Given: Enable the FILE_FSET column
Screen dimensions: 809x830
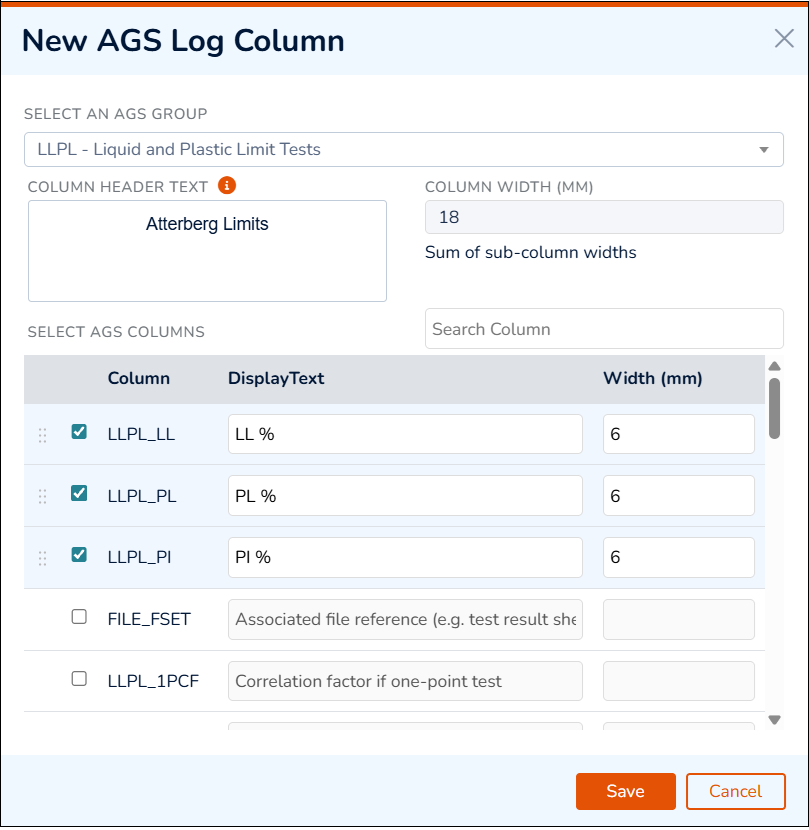Looking at the screenshot, I should tap(79, 617).
